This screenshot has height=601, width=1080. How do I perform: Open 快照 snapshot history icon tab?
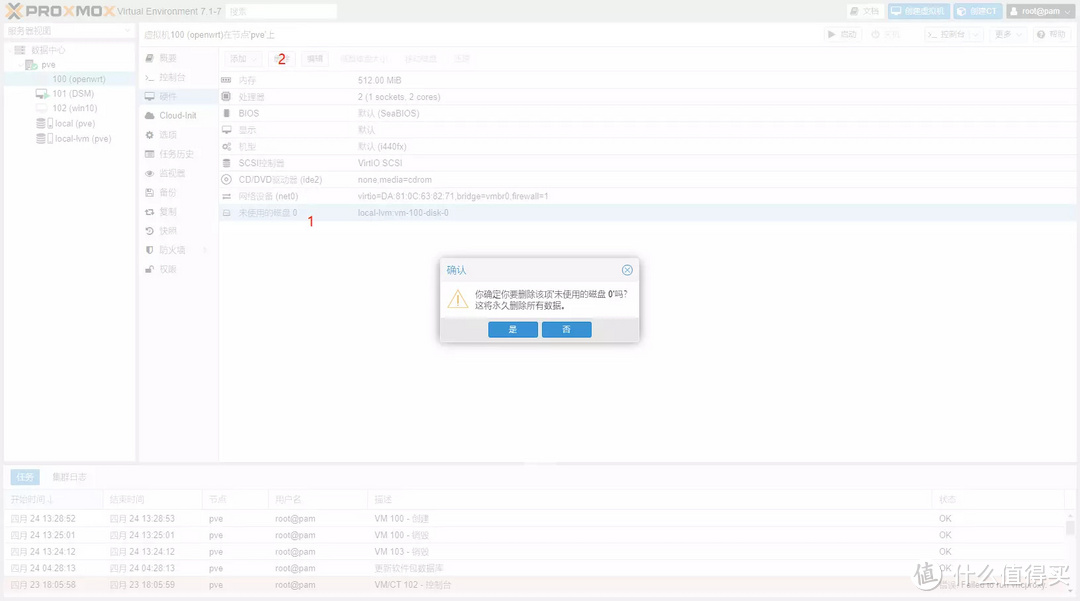tap(149, 231)
